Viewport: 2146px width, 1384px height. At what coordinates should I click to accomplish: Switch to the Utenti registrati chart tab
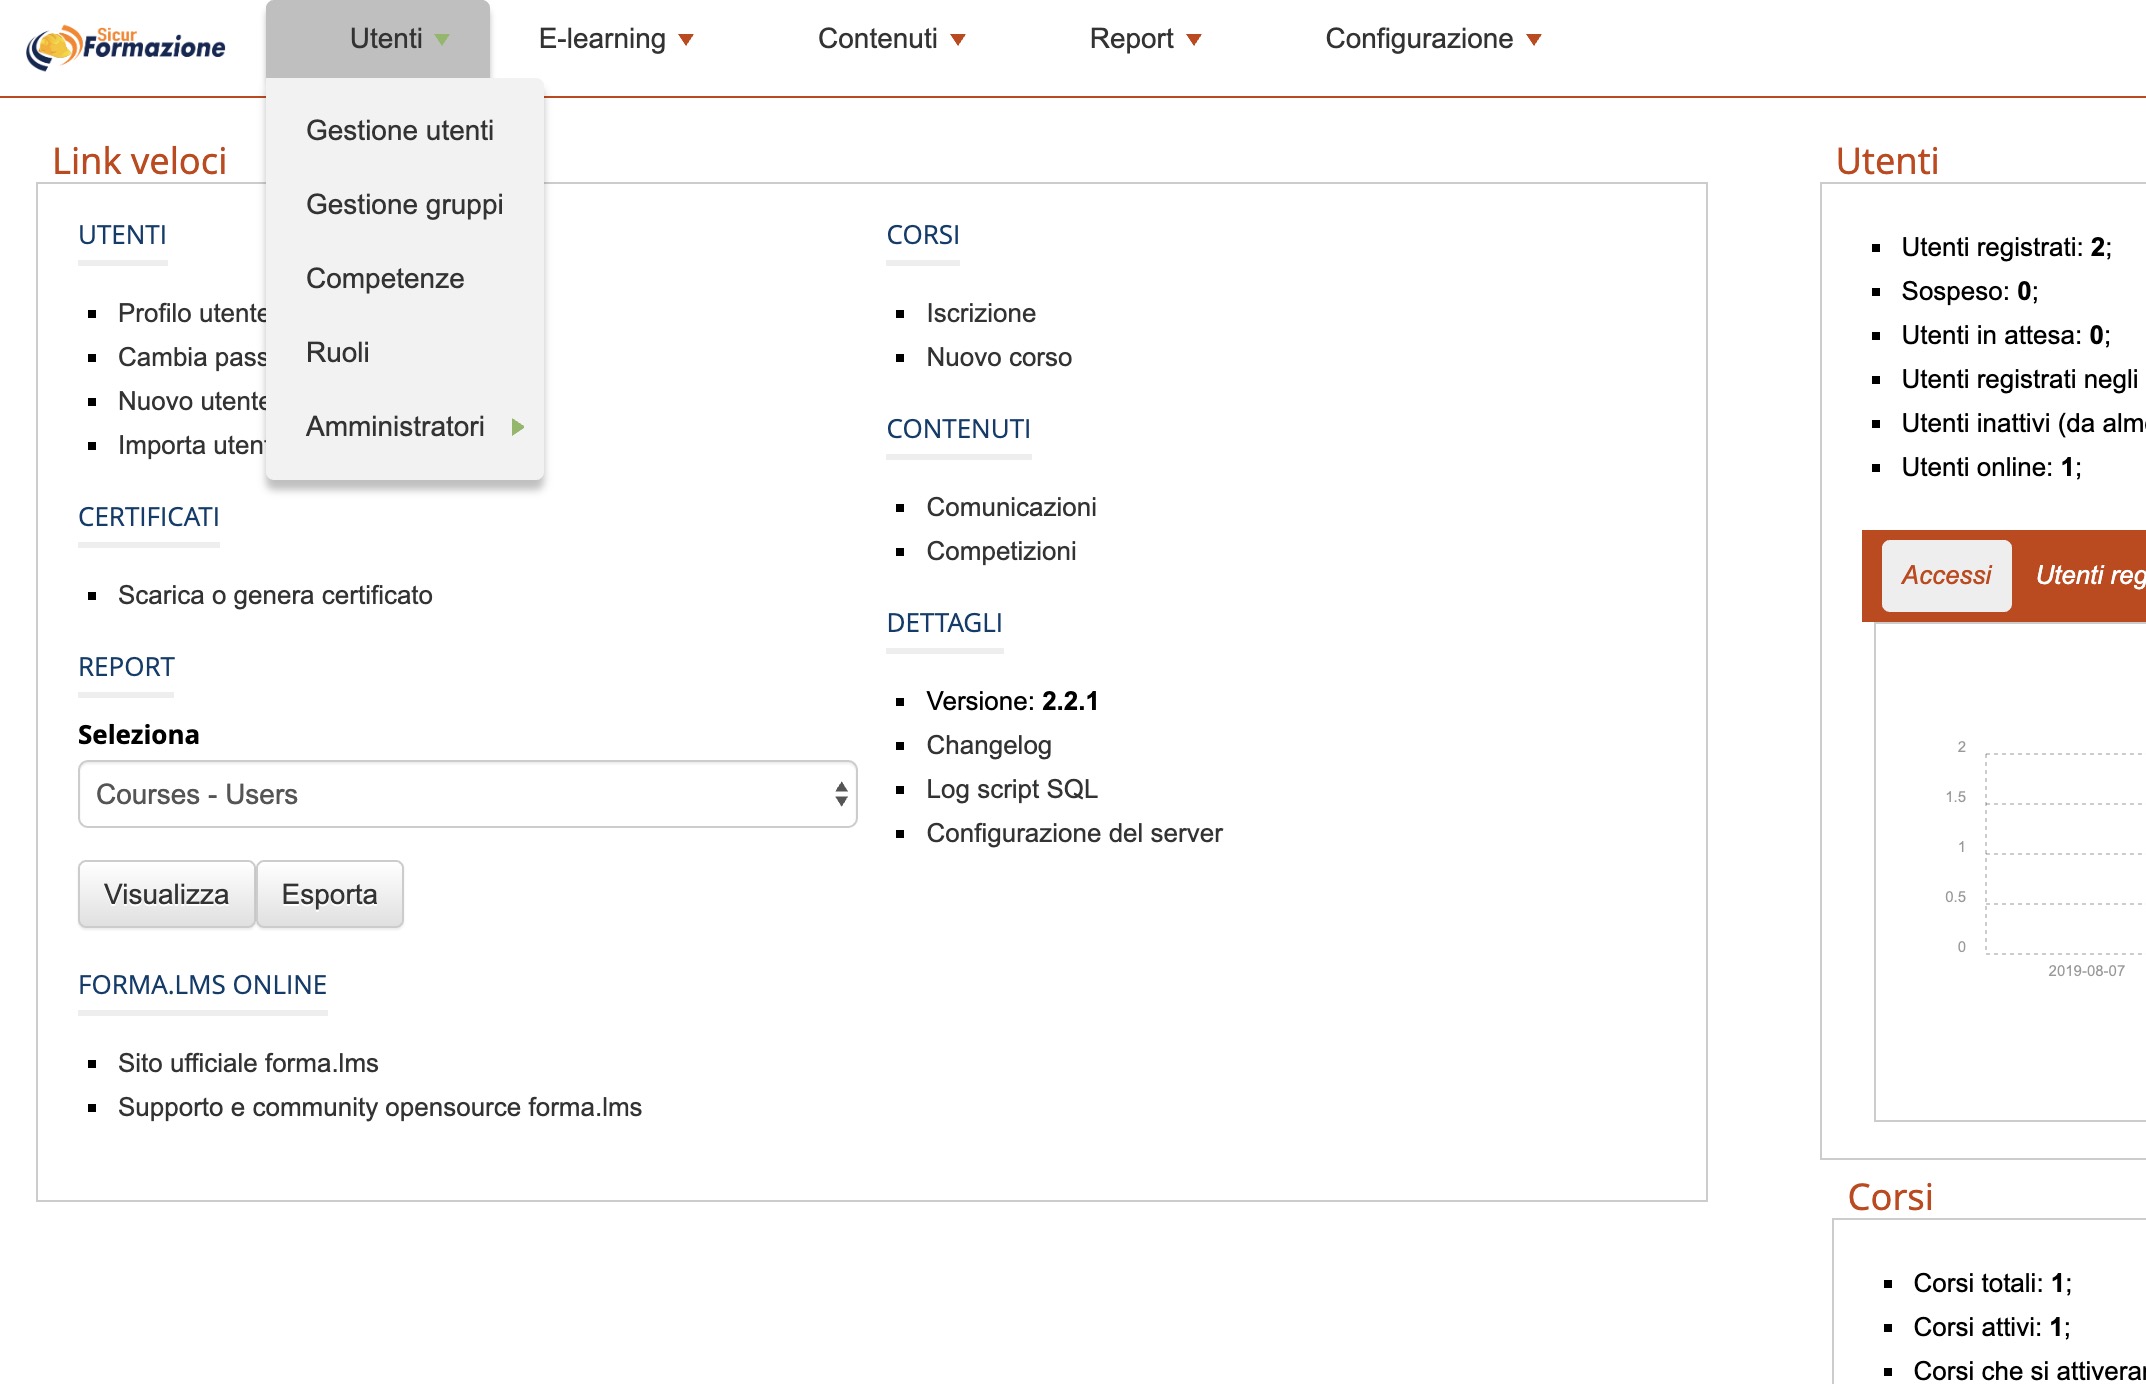coord(2088,576)
